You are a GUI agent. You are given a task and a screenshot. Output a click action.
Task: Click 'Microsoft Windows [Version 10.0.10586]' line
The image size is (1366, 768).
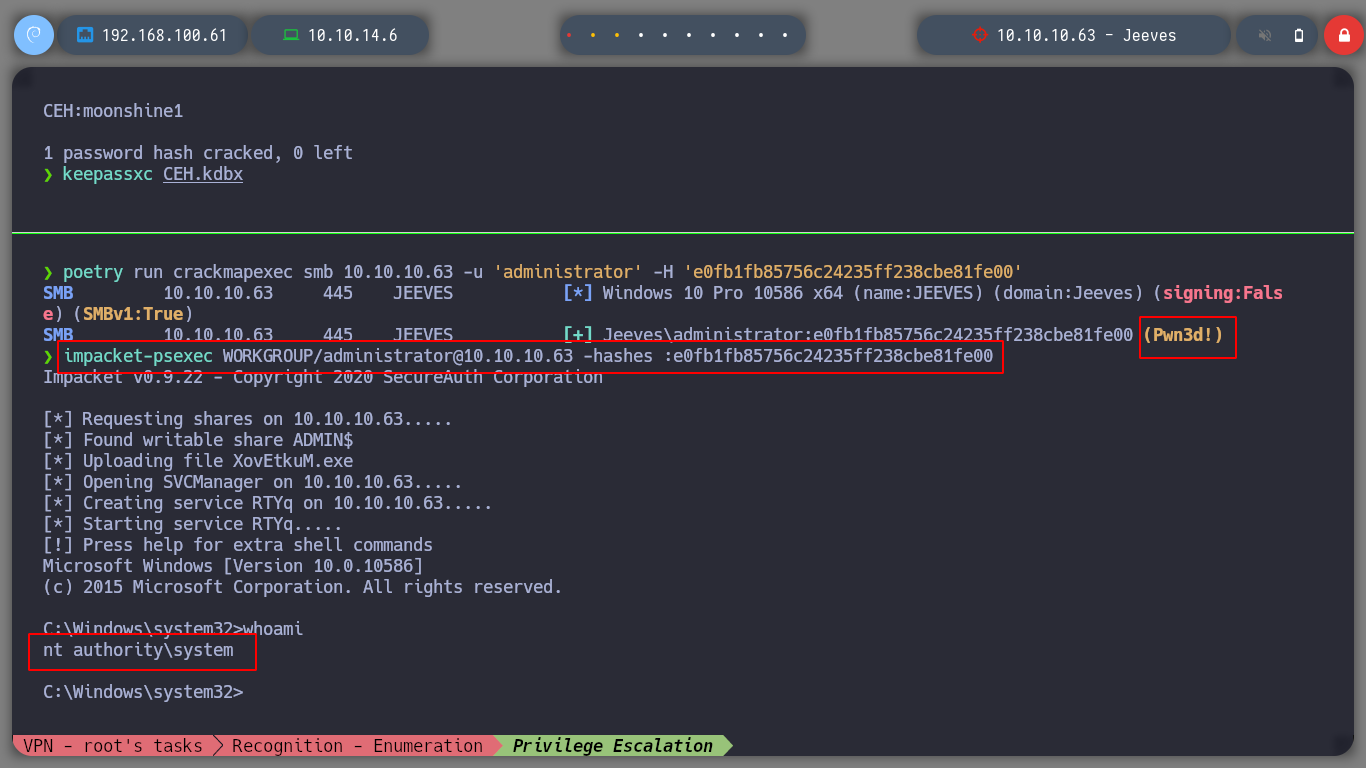[233, 566]
